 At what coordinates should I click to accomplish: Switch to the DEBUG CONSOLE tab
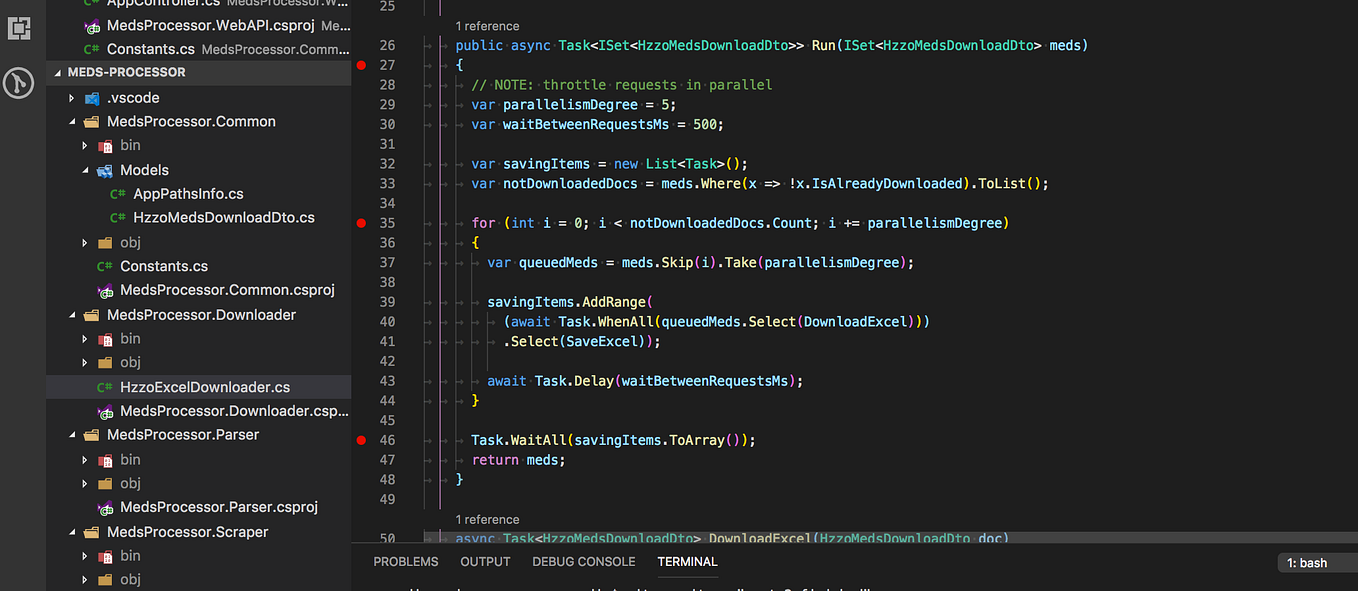[x=583, y=562]
